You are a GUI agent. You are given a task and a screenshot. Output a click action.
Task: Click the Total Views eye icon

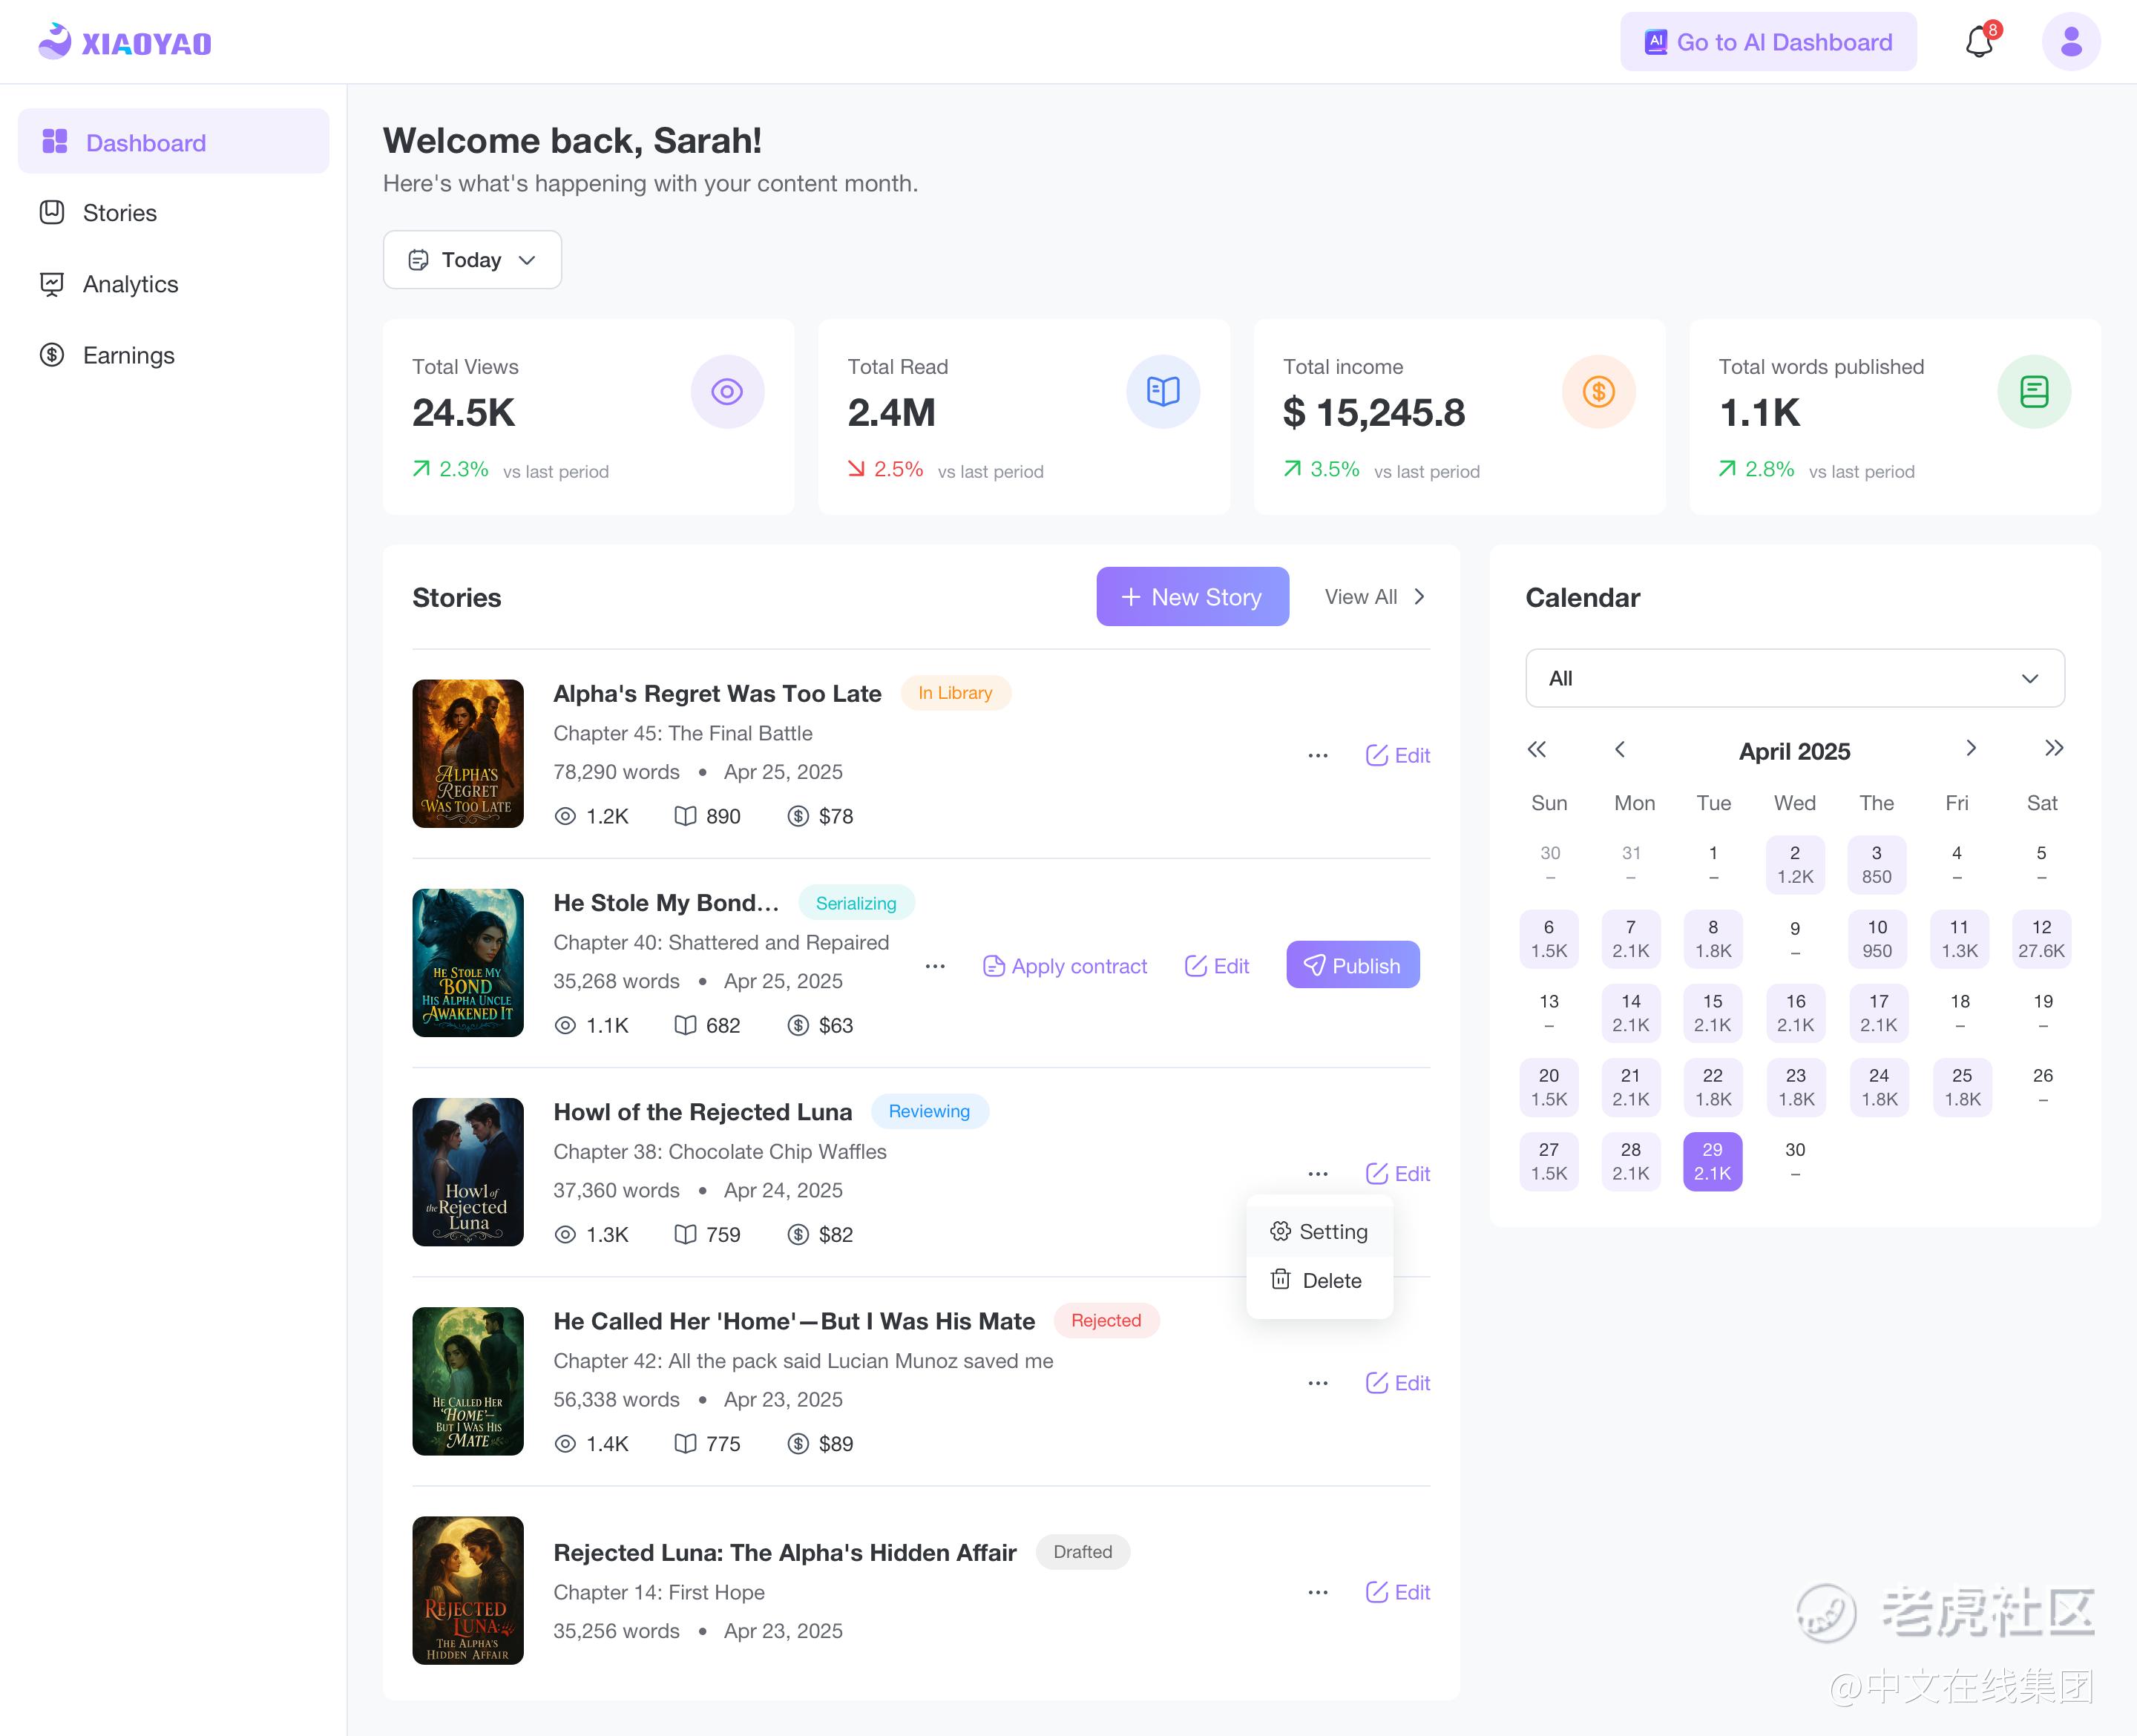[727, 392]
